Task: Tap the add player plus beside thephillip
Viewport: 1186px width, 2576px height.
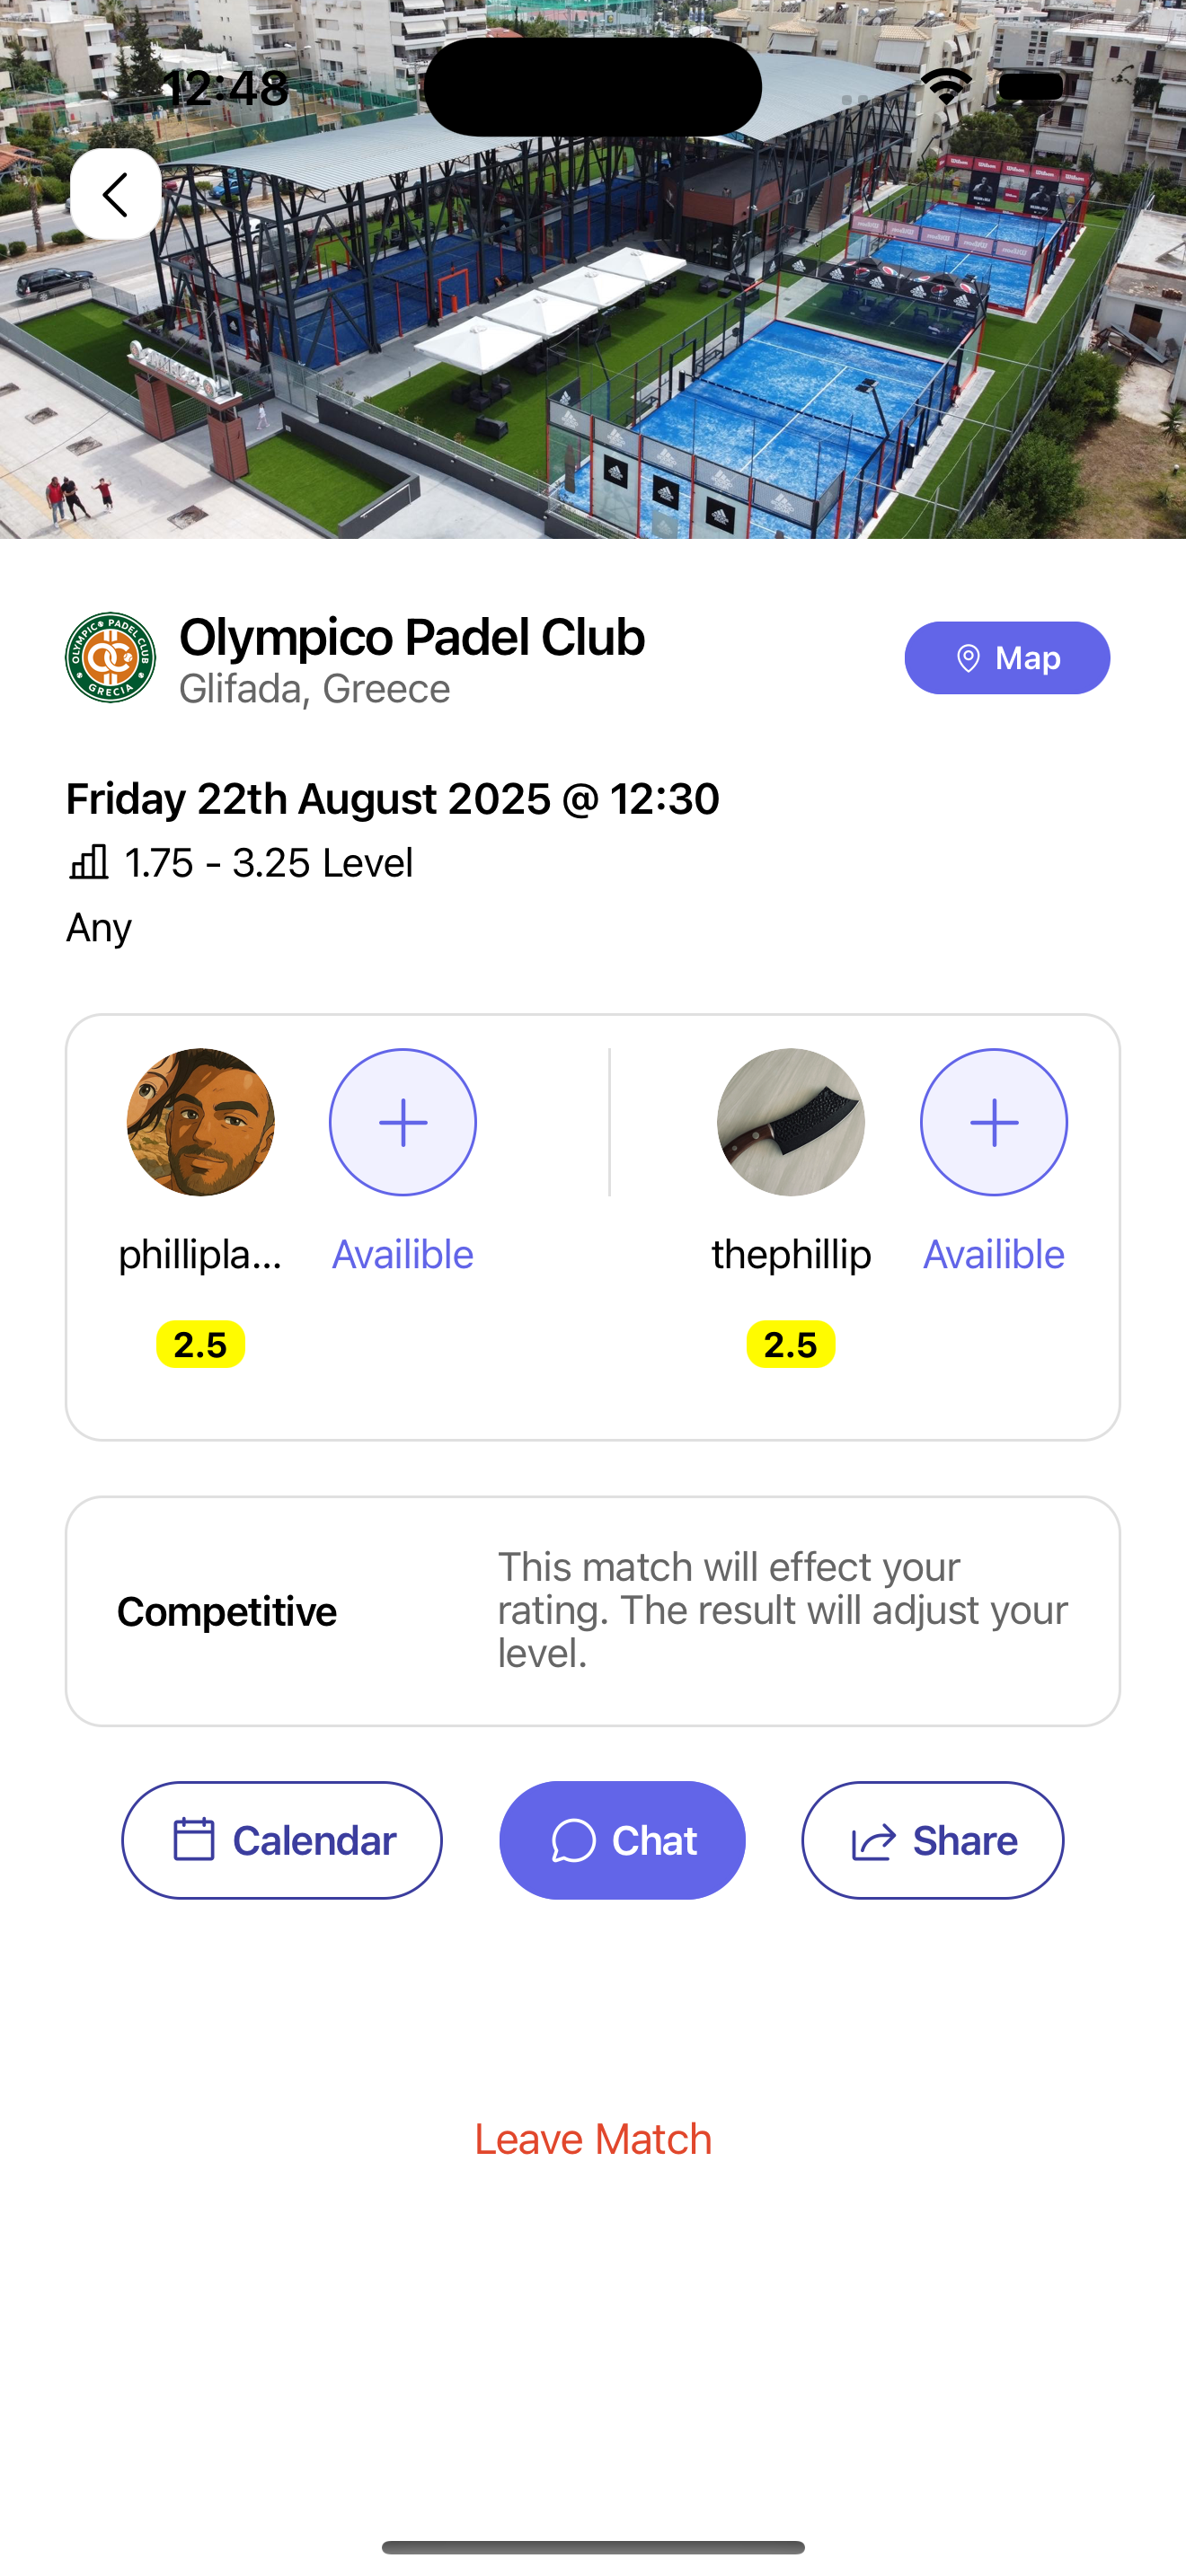Action: click(x=994, y=1122)
